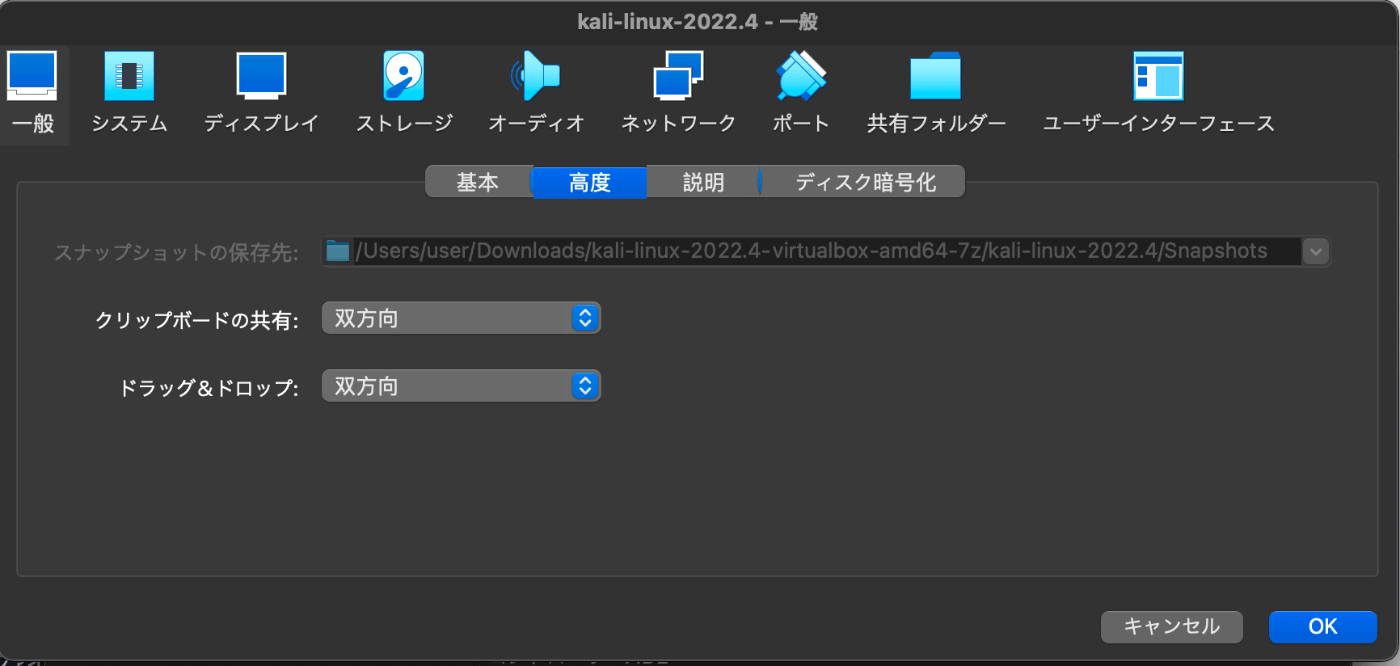
Task: Open the 一般 (General) settings icon
Action: pos(32,77)
